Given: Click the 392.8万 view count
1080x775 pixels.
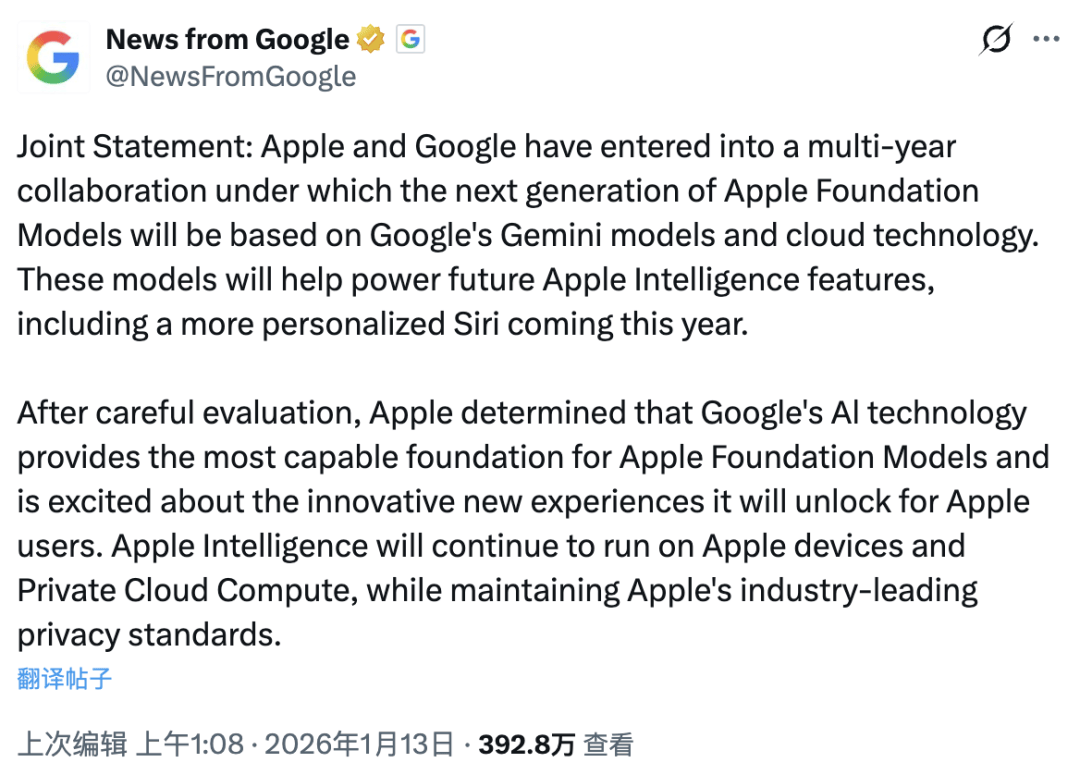Looking at the screenshot, I should (526, 744).
